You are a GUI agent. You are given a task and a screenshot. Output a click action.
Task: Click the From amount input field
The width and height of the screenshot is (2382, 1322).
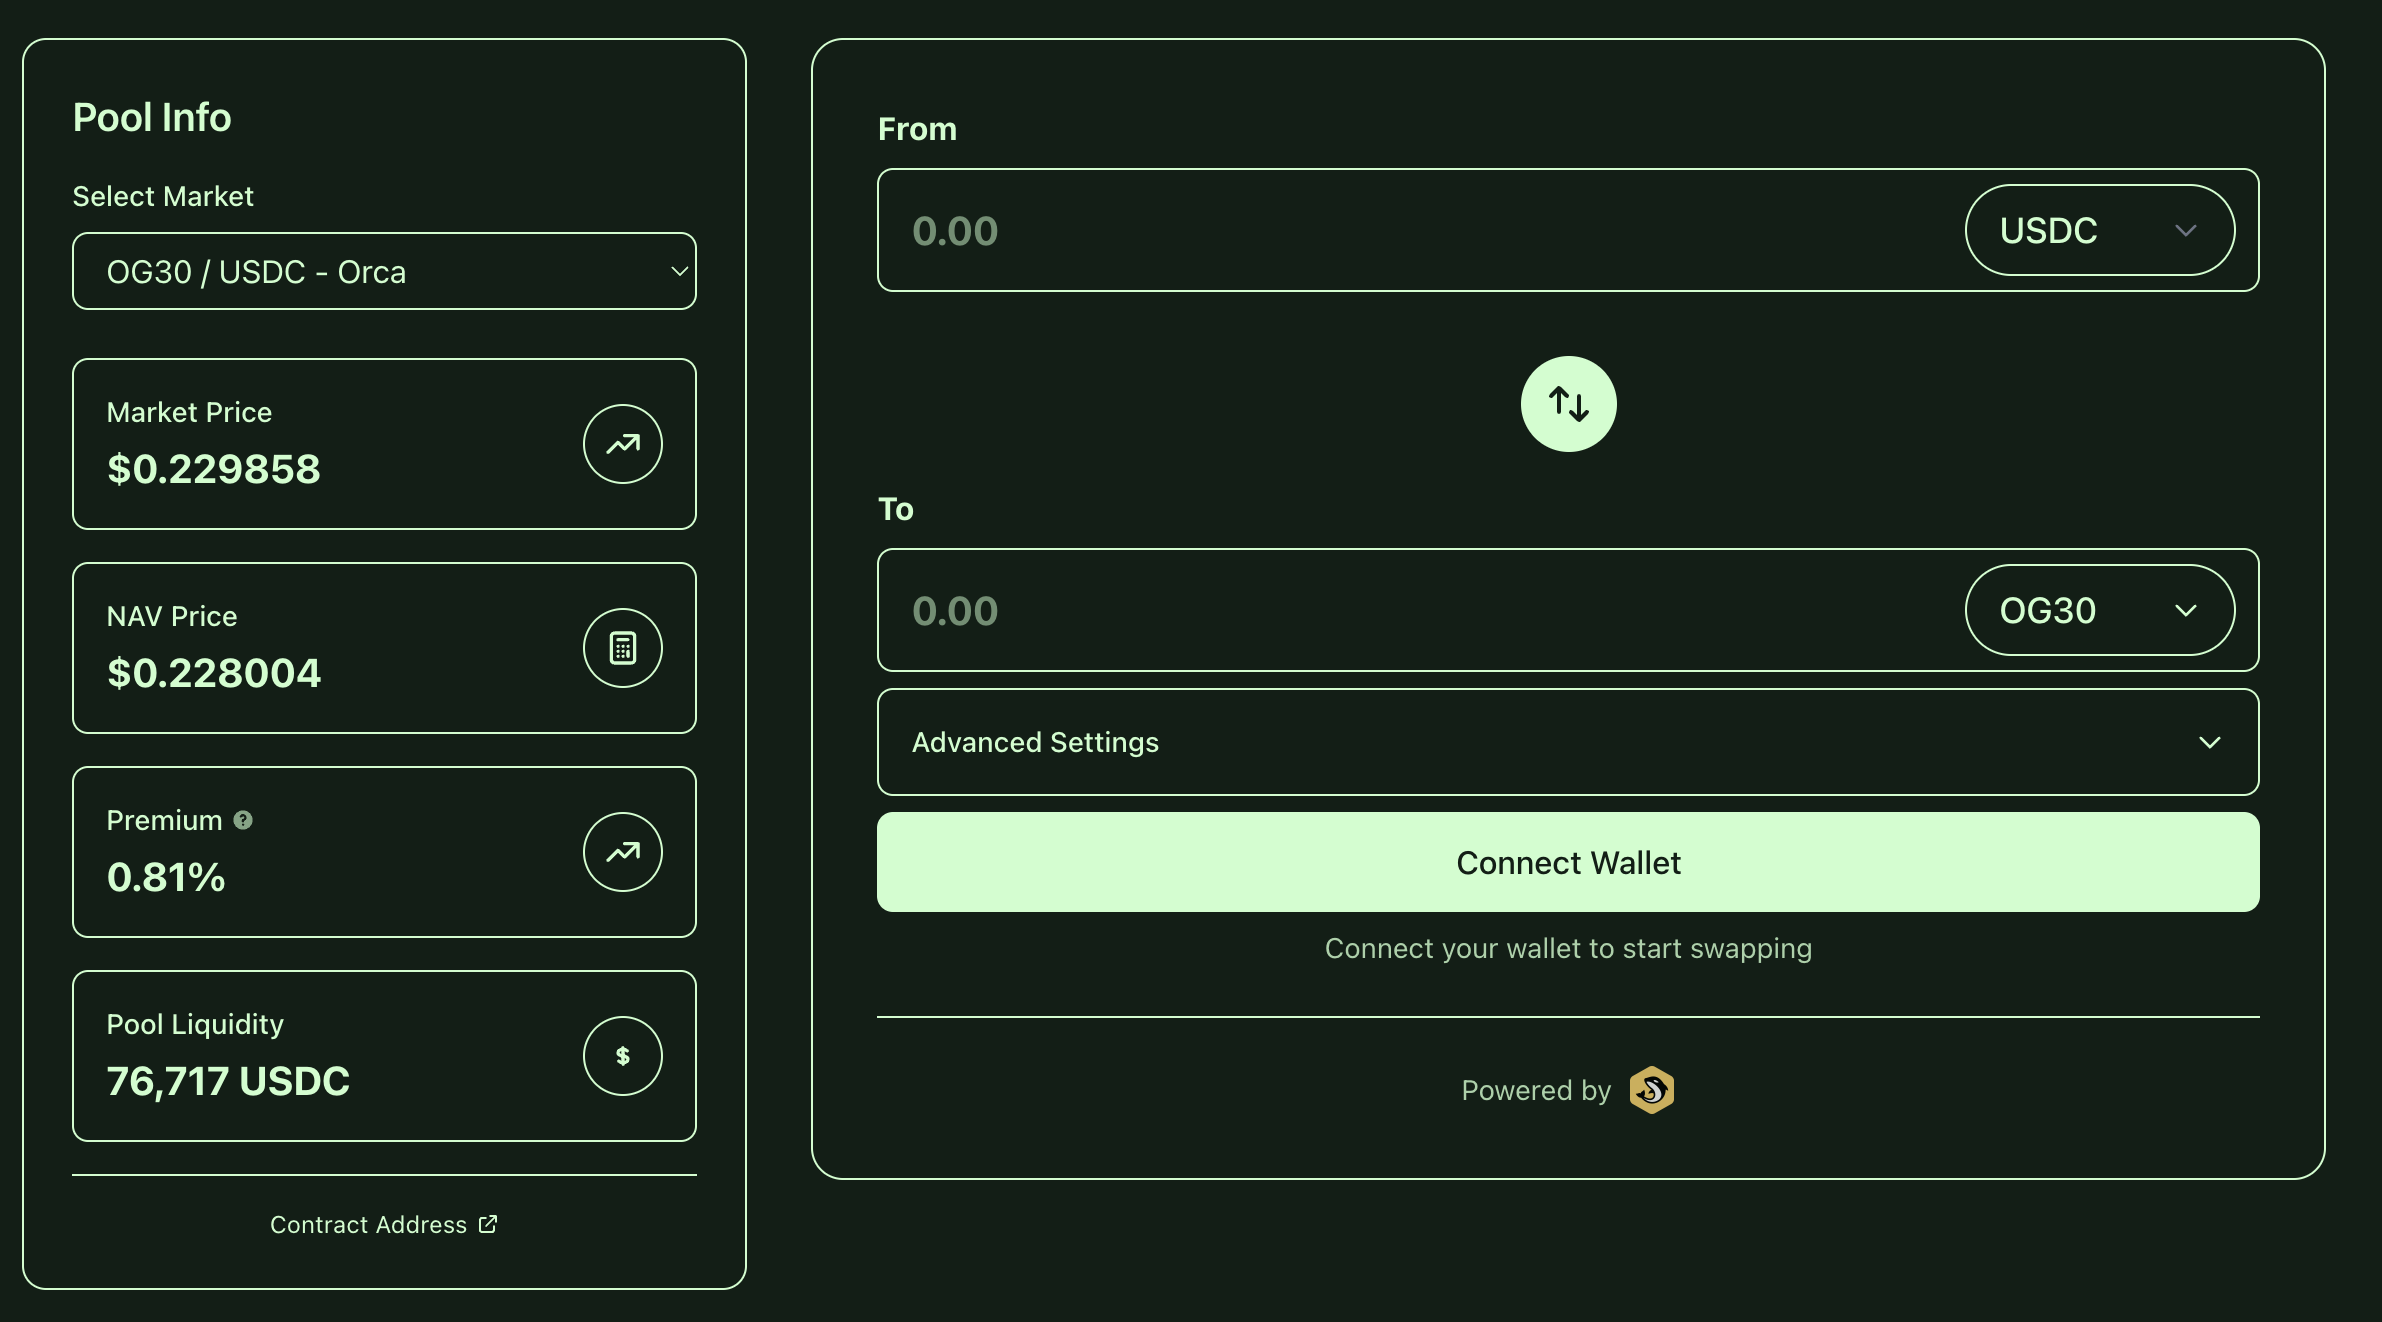point(1400,230)
